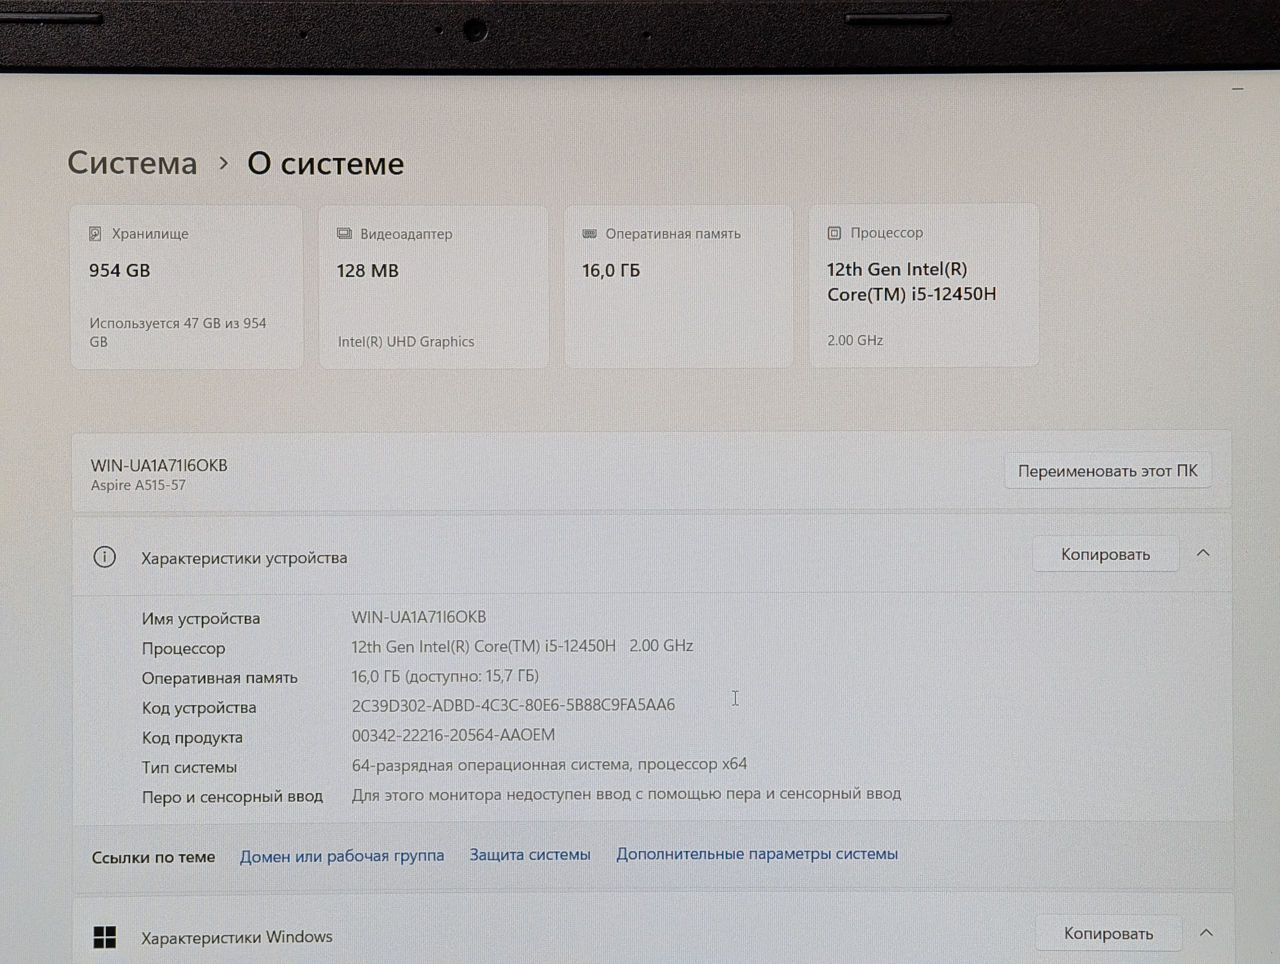The image size is (1280, 964).
Task: Open Домен или рабочая группа link
Action: click(x=342, y=856)
